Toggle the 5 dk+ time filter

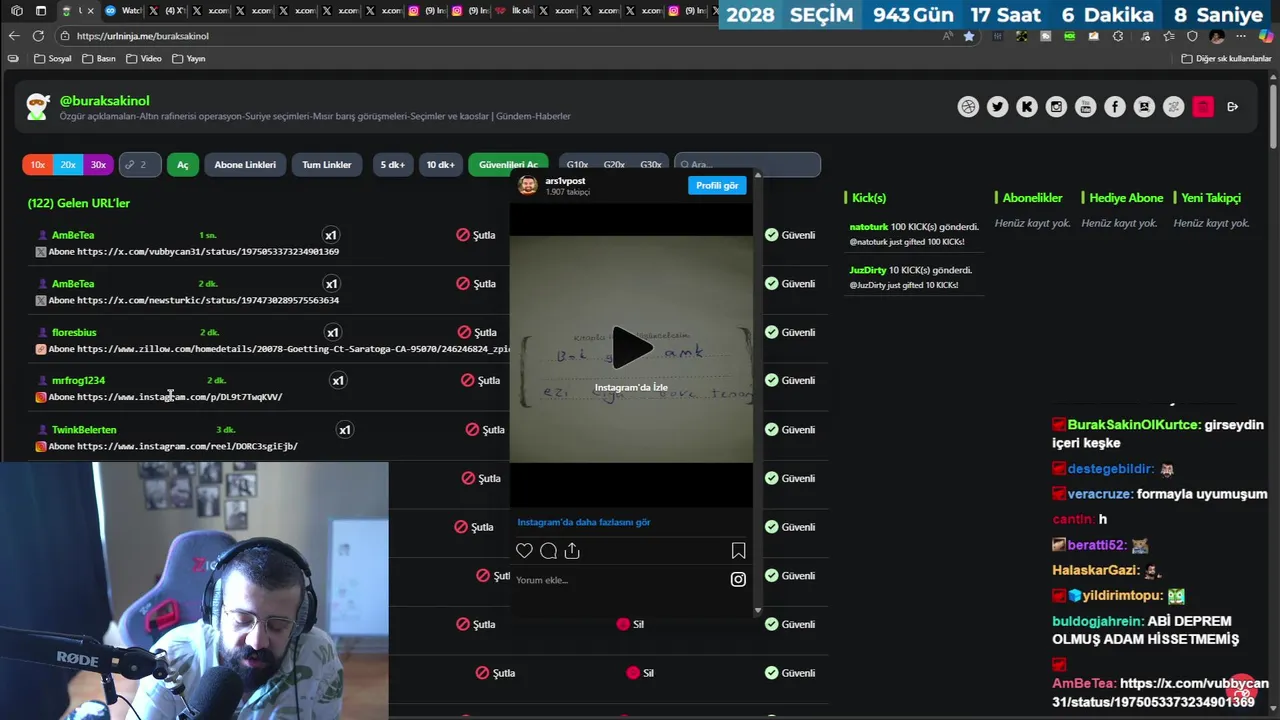coord(392,165)
